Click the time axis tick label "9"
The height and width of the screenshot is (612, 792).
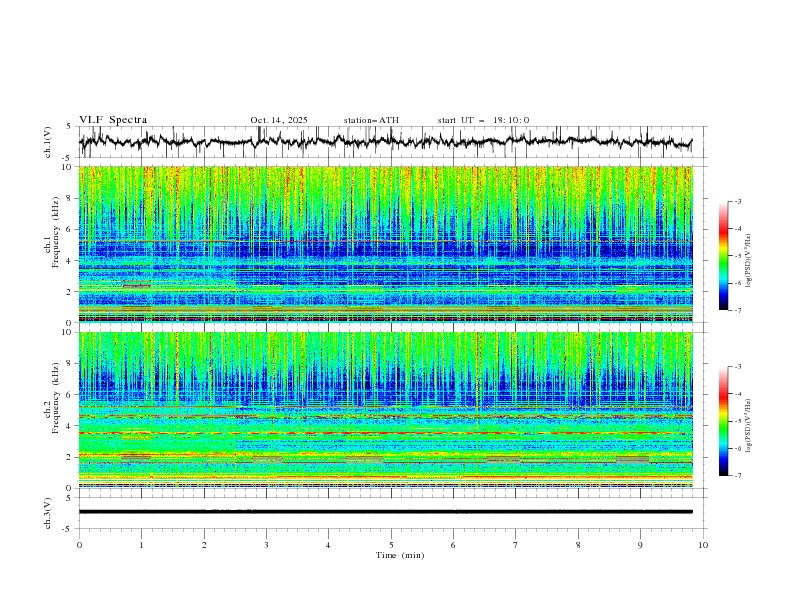pos(640,545)
